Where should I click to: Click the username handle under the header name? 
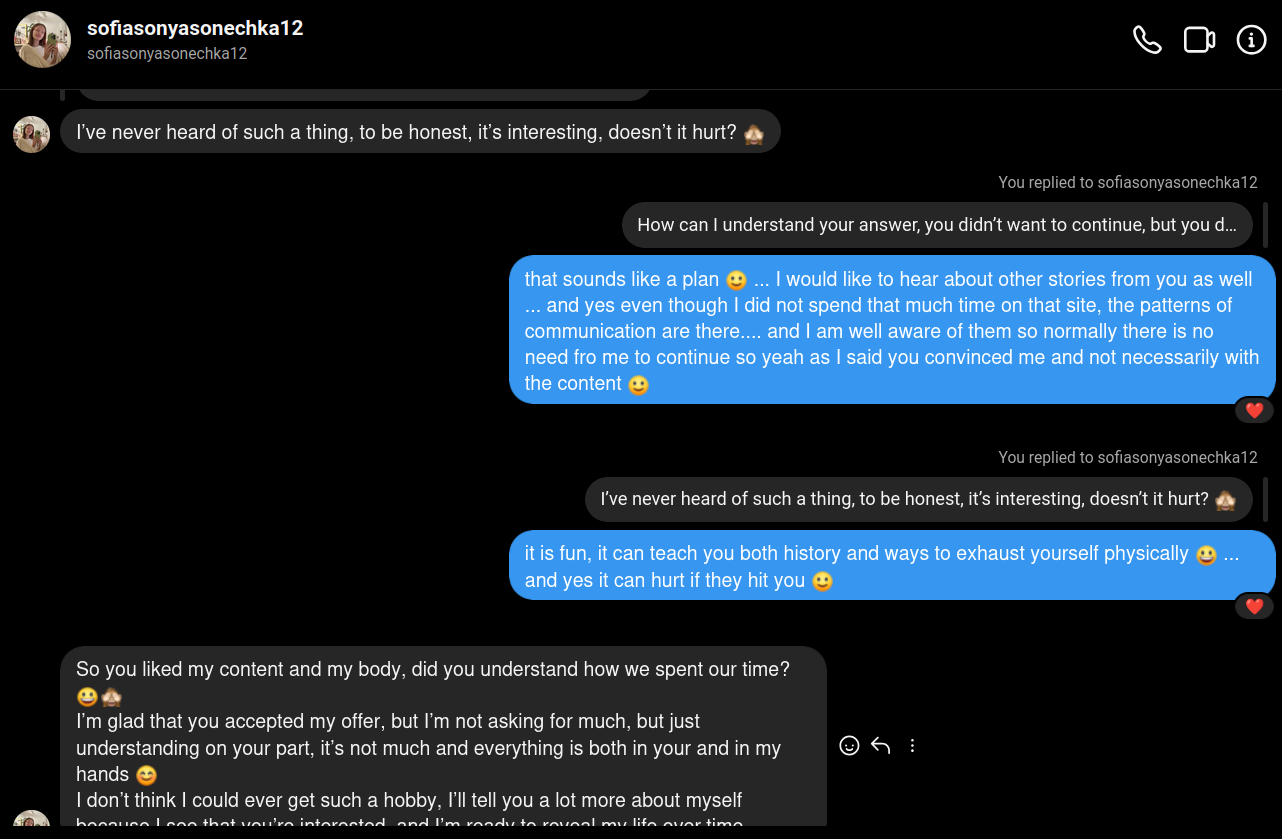point(167,54)
